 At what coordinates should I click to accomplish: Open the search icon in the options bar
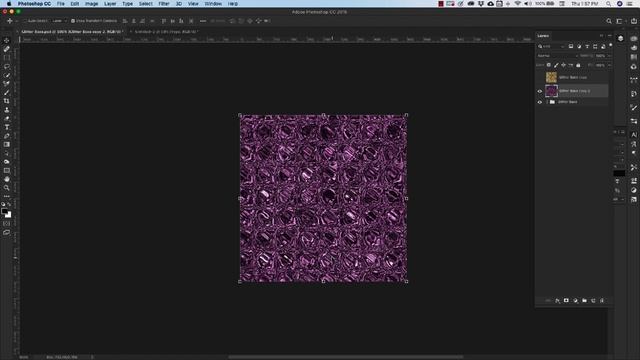pyautogui.click(x=609, y=21)
